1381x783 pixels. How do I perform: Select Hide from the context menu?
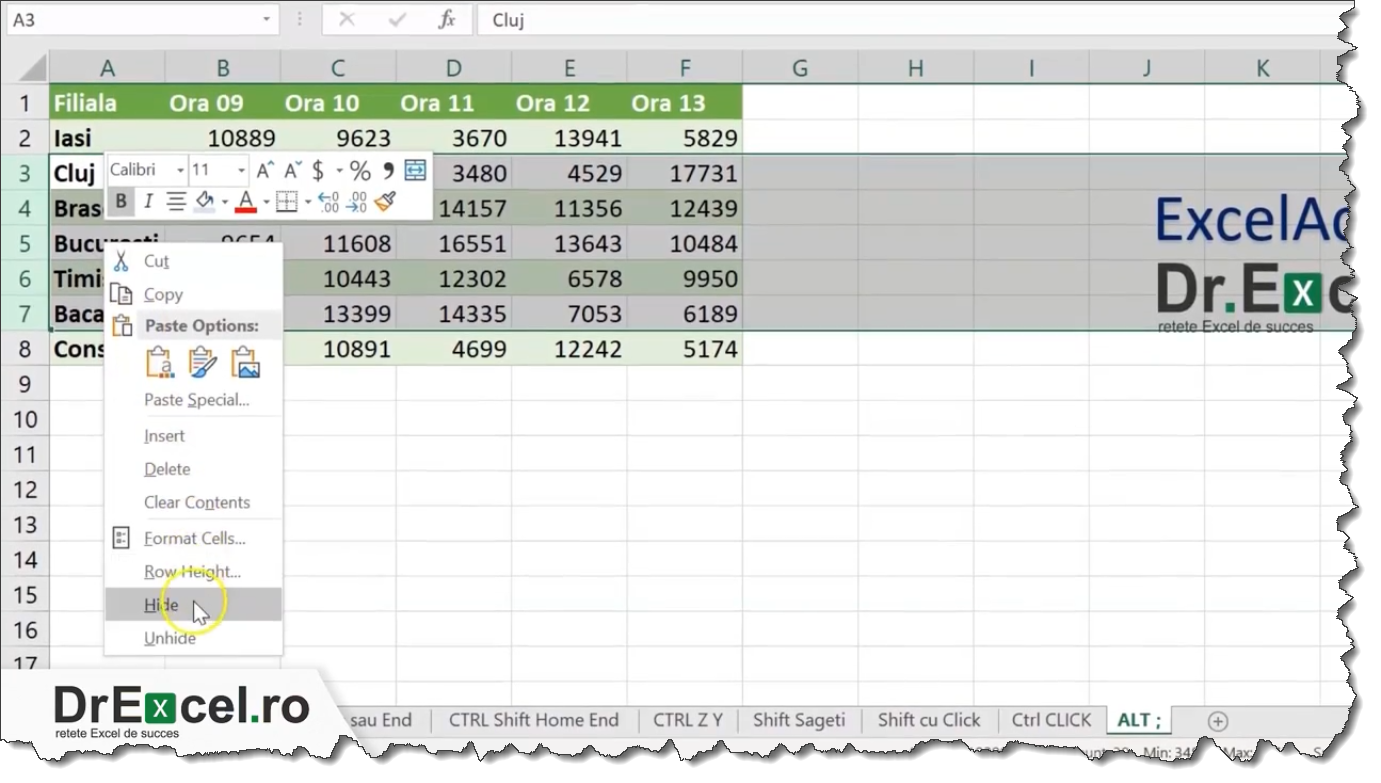160,605
